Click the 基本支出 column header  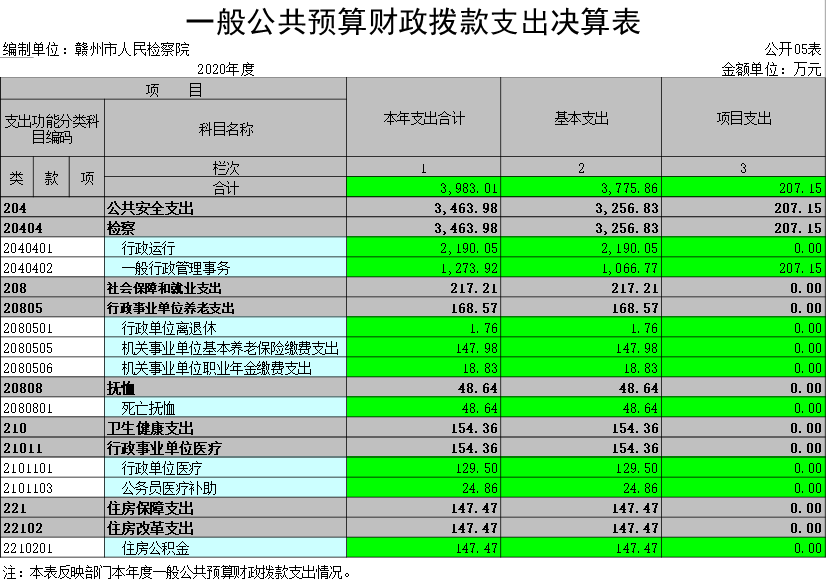[x=581, y=117]
